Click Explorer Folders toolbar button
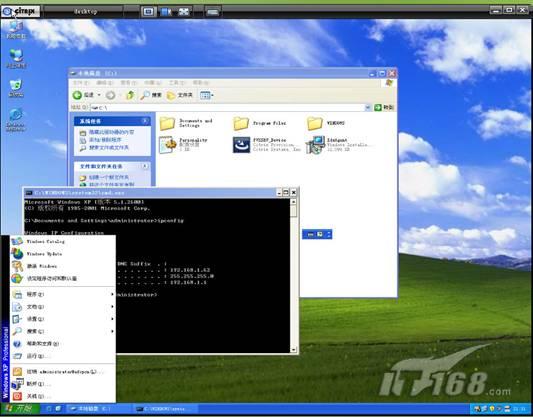Image resolution: width=533 pixels, height=417 pixels. click(180, 95)
